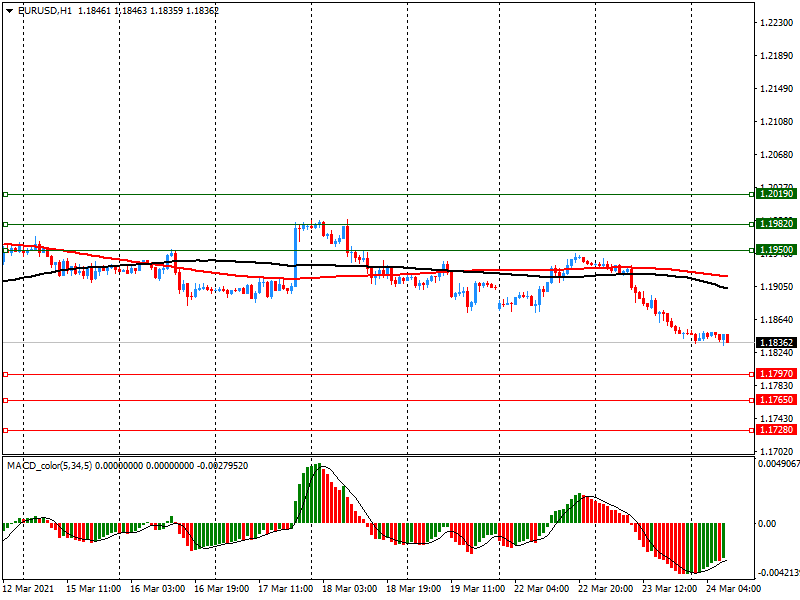The height and width of the screenshot is (600, 800).
Task: Click the current price label 1.18362
Action: coord(775,342)
